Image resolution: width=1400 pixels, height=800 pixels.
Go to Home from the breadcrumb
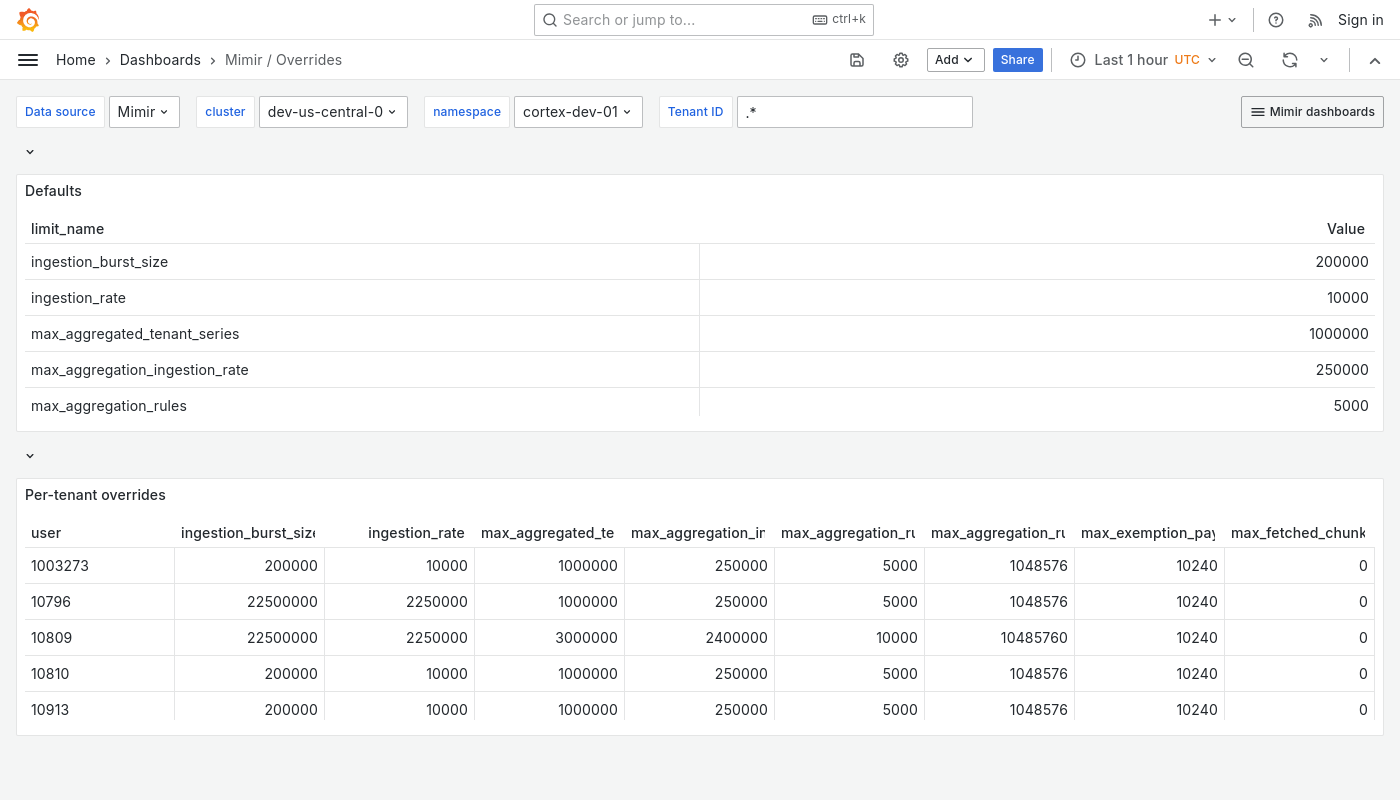(x=75, y=59)
